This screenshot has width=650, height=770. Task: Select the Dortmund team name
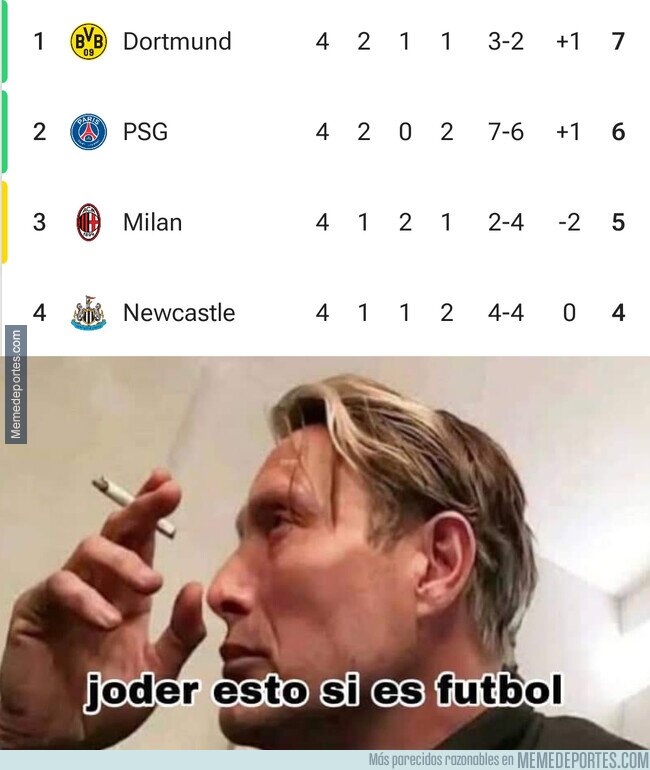[177, 41]
